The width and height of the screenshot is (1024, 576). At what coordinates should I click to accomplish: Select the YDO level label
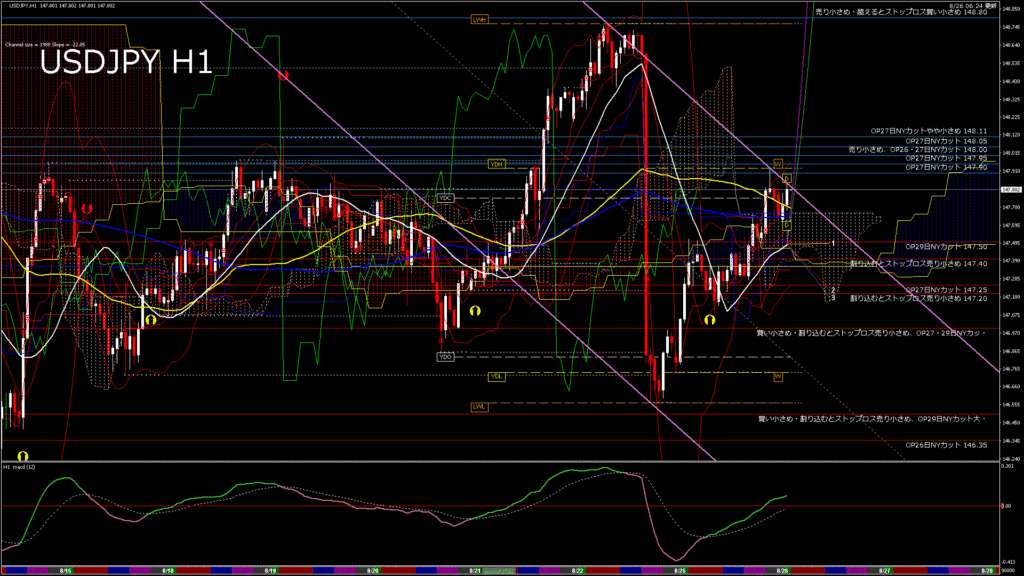point(446,356)
